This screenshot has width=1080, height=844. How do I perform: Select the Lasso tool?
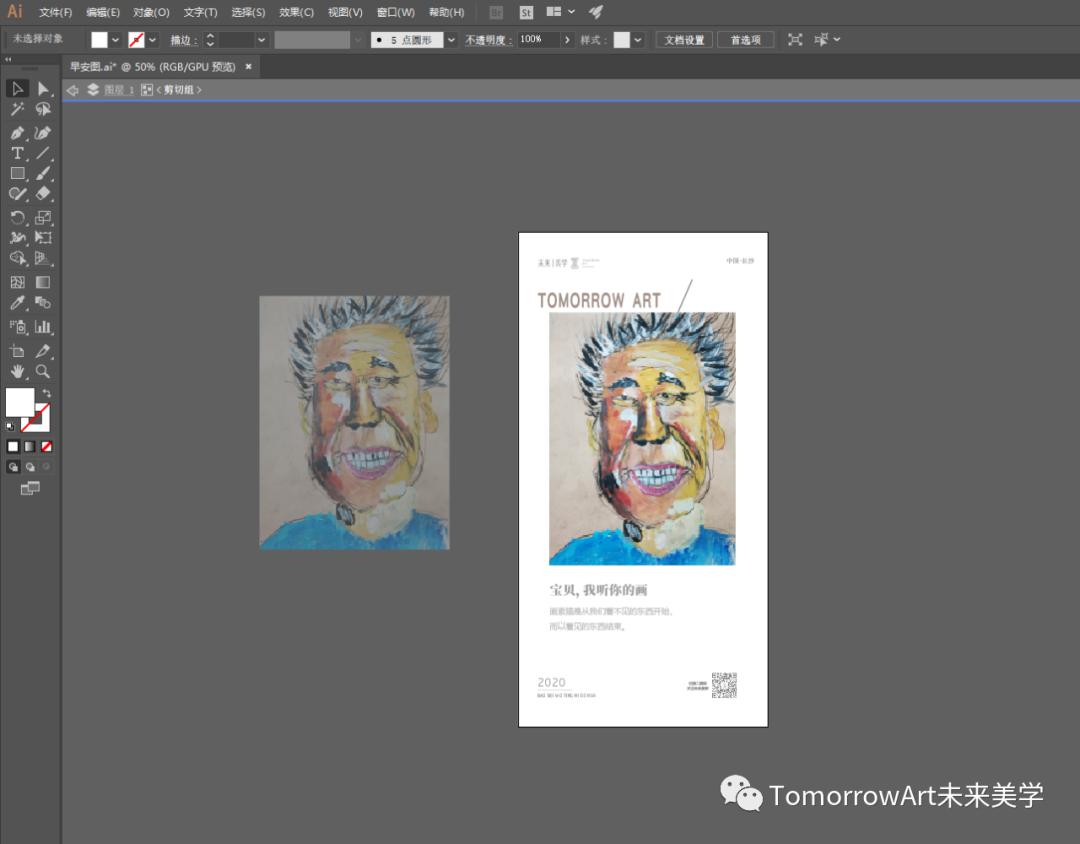click(x=43, y=109)
